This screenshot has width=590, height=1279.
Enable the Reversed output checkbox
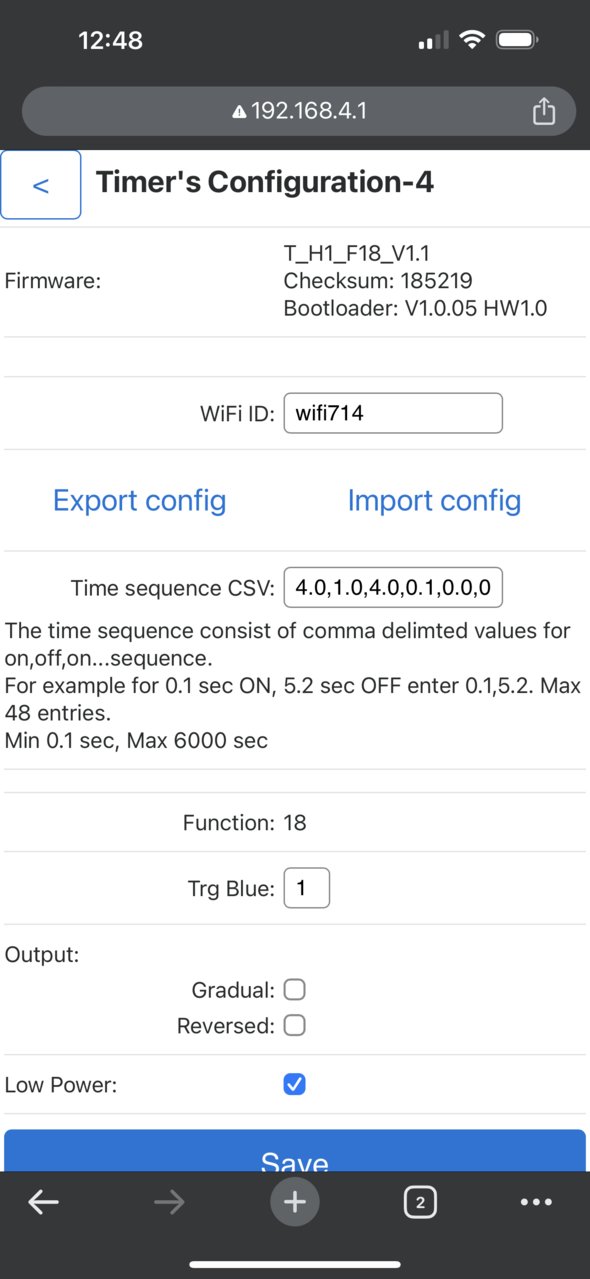(x=294, y=1026)
